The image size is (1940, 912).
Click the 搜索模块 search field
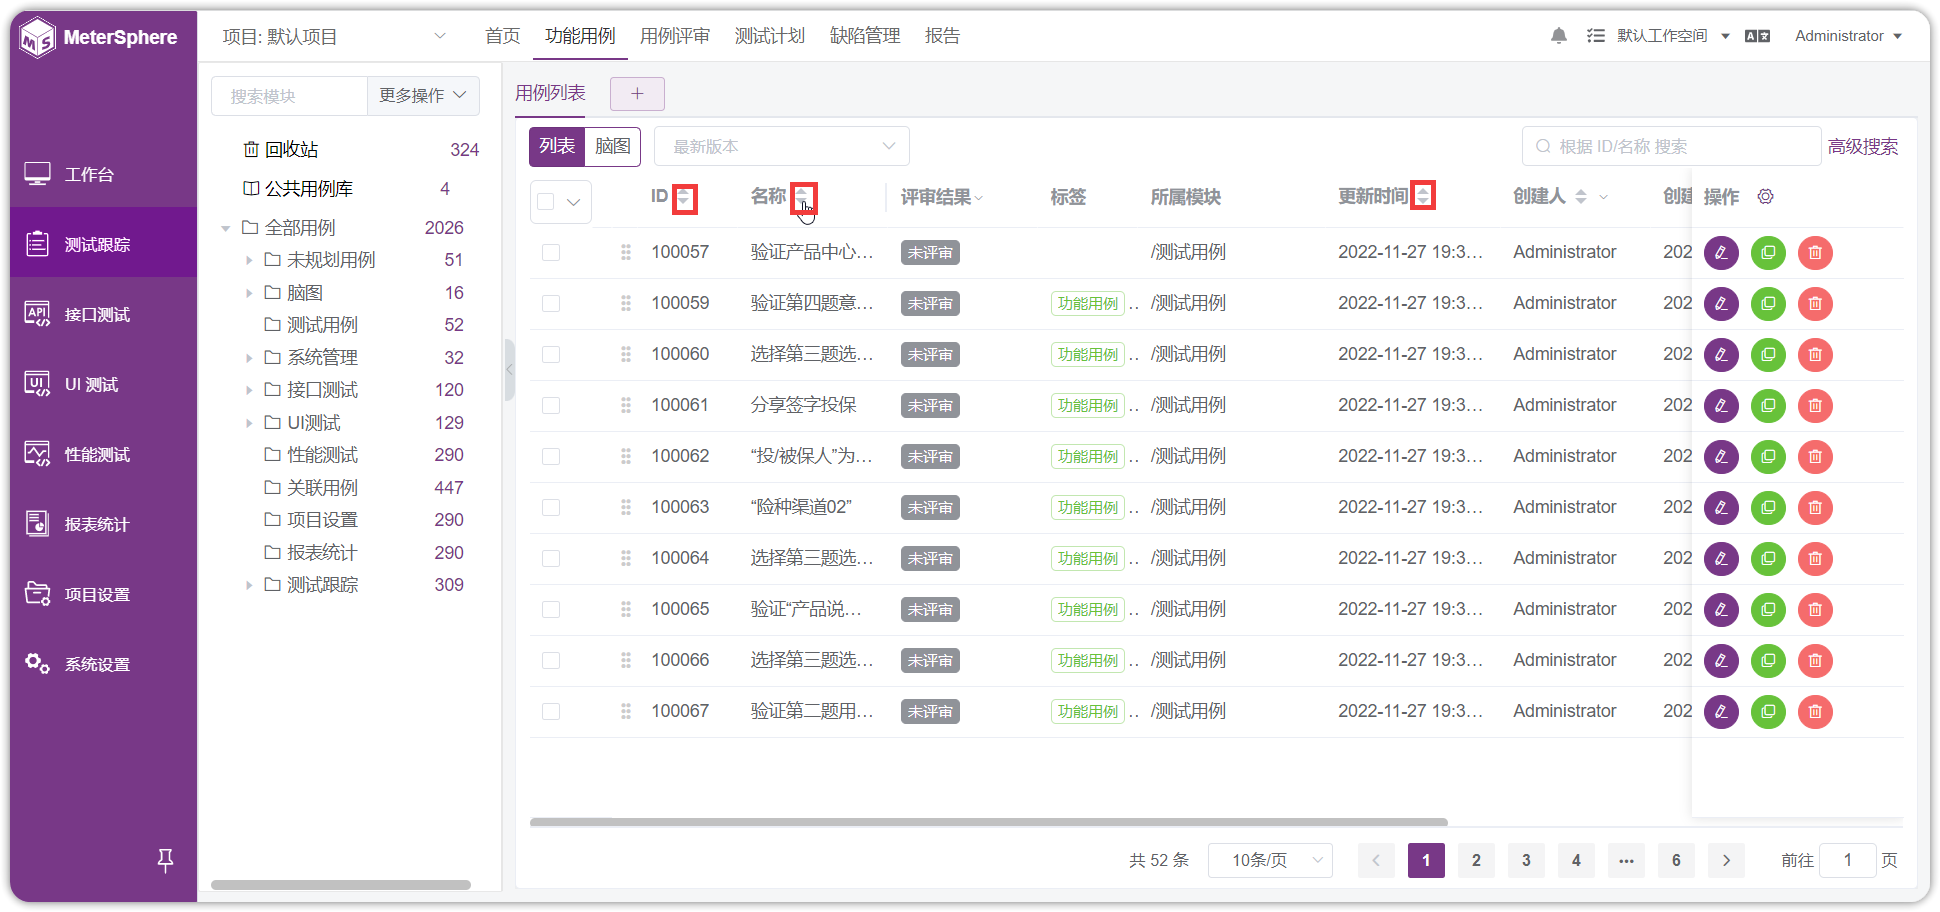290,96
